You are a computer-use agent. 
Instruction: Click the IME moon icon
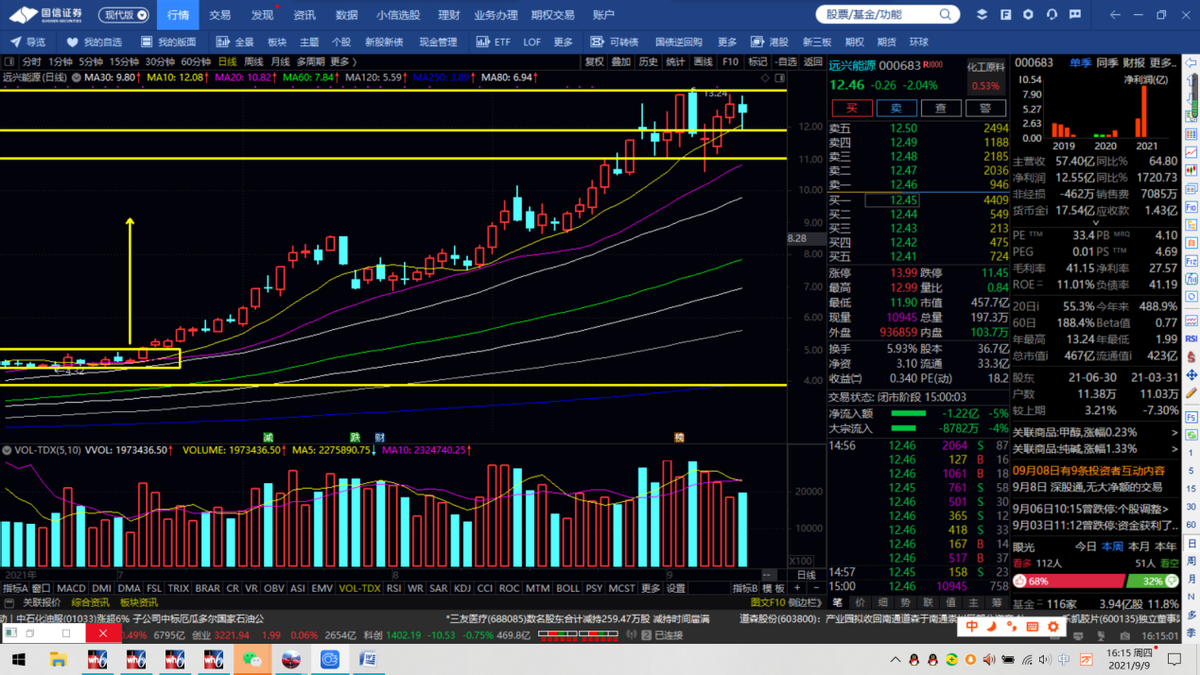(992, 626)
